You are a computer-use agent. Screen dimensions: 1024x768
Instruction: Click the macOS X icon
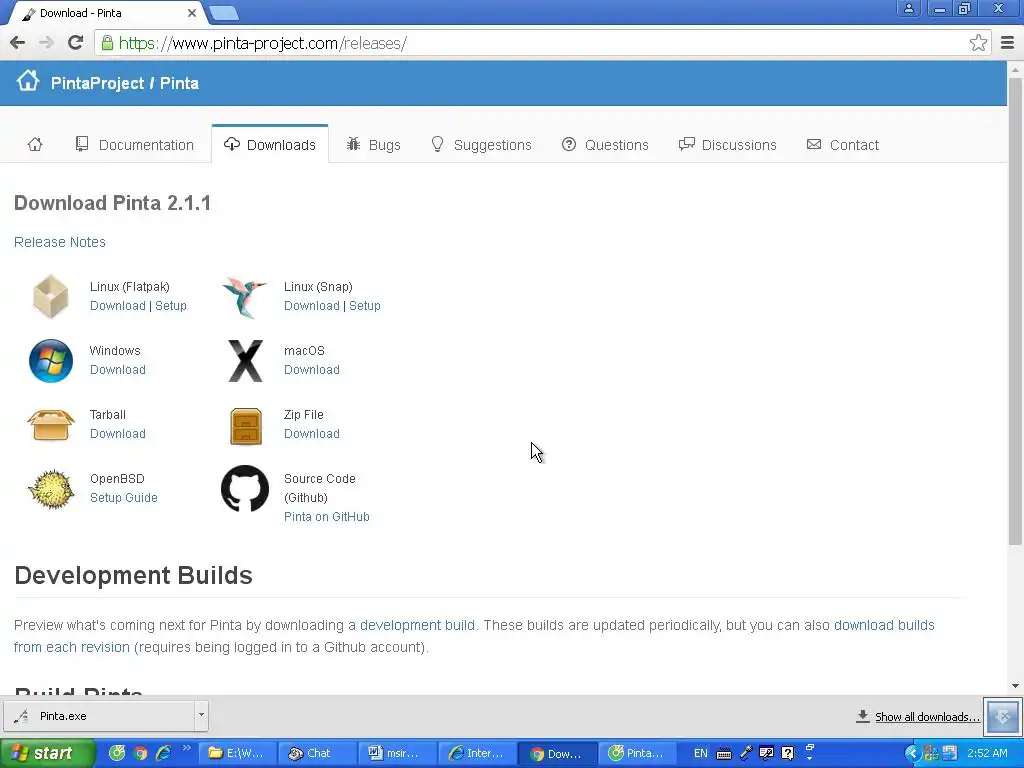(x=246, y=360)
